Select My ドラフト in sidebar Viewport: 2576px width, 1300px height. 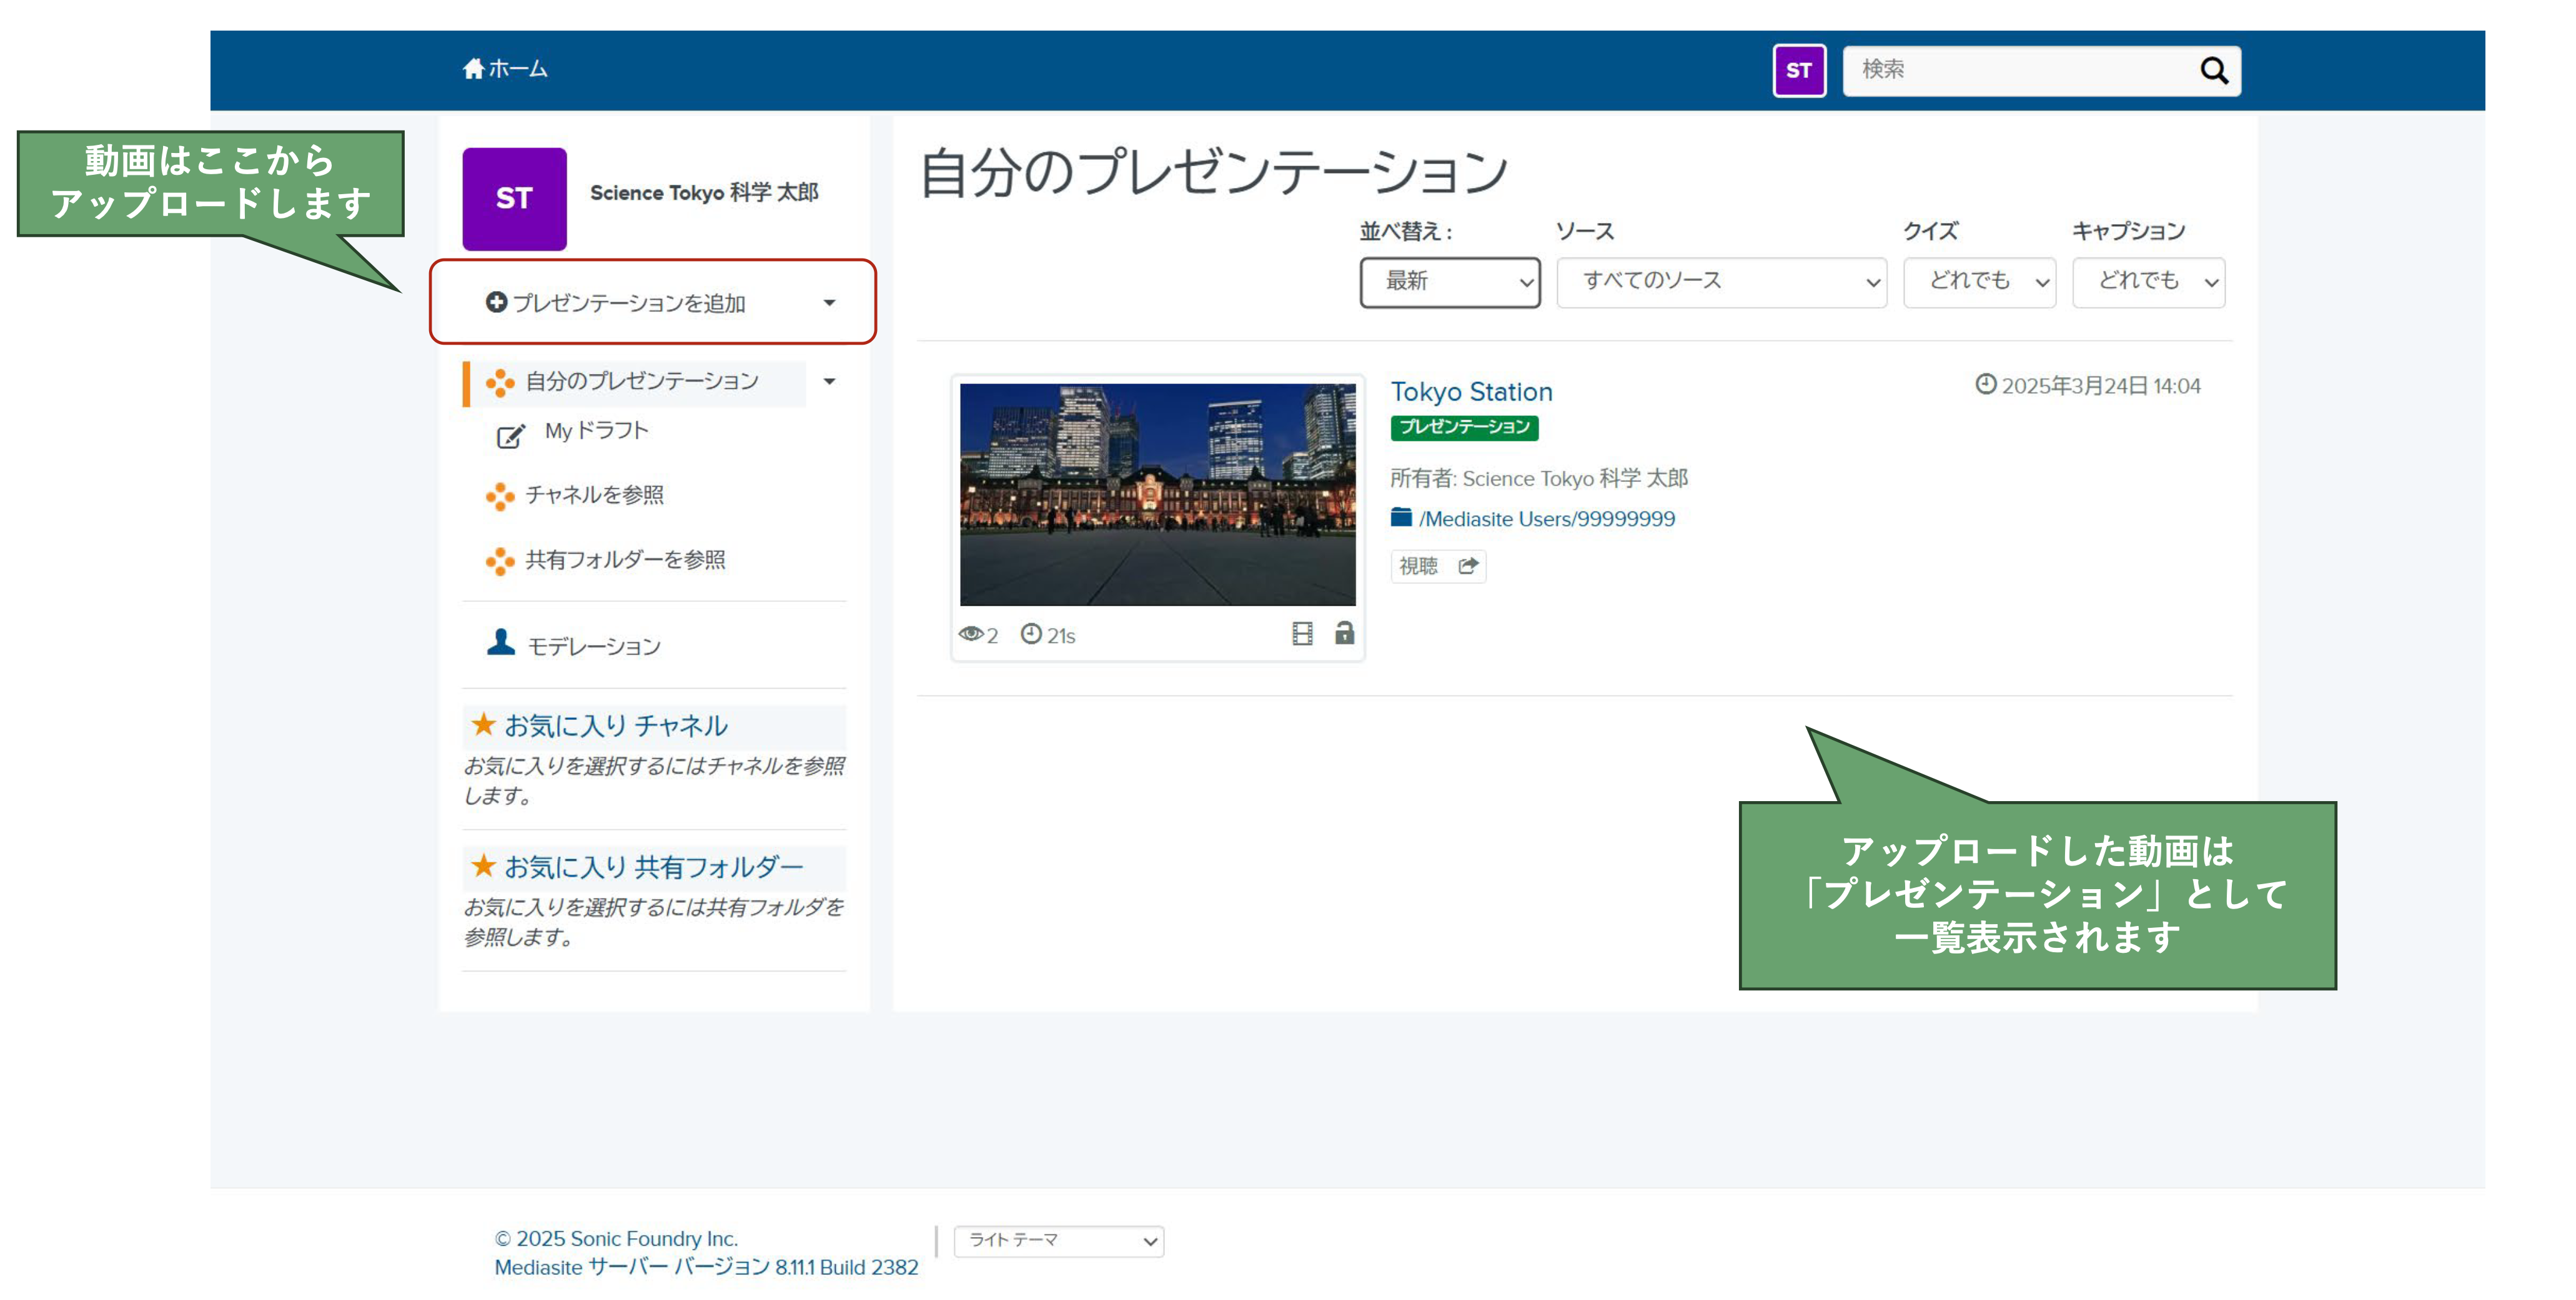click(596, 431)
